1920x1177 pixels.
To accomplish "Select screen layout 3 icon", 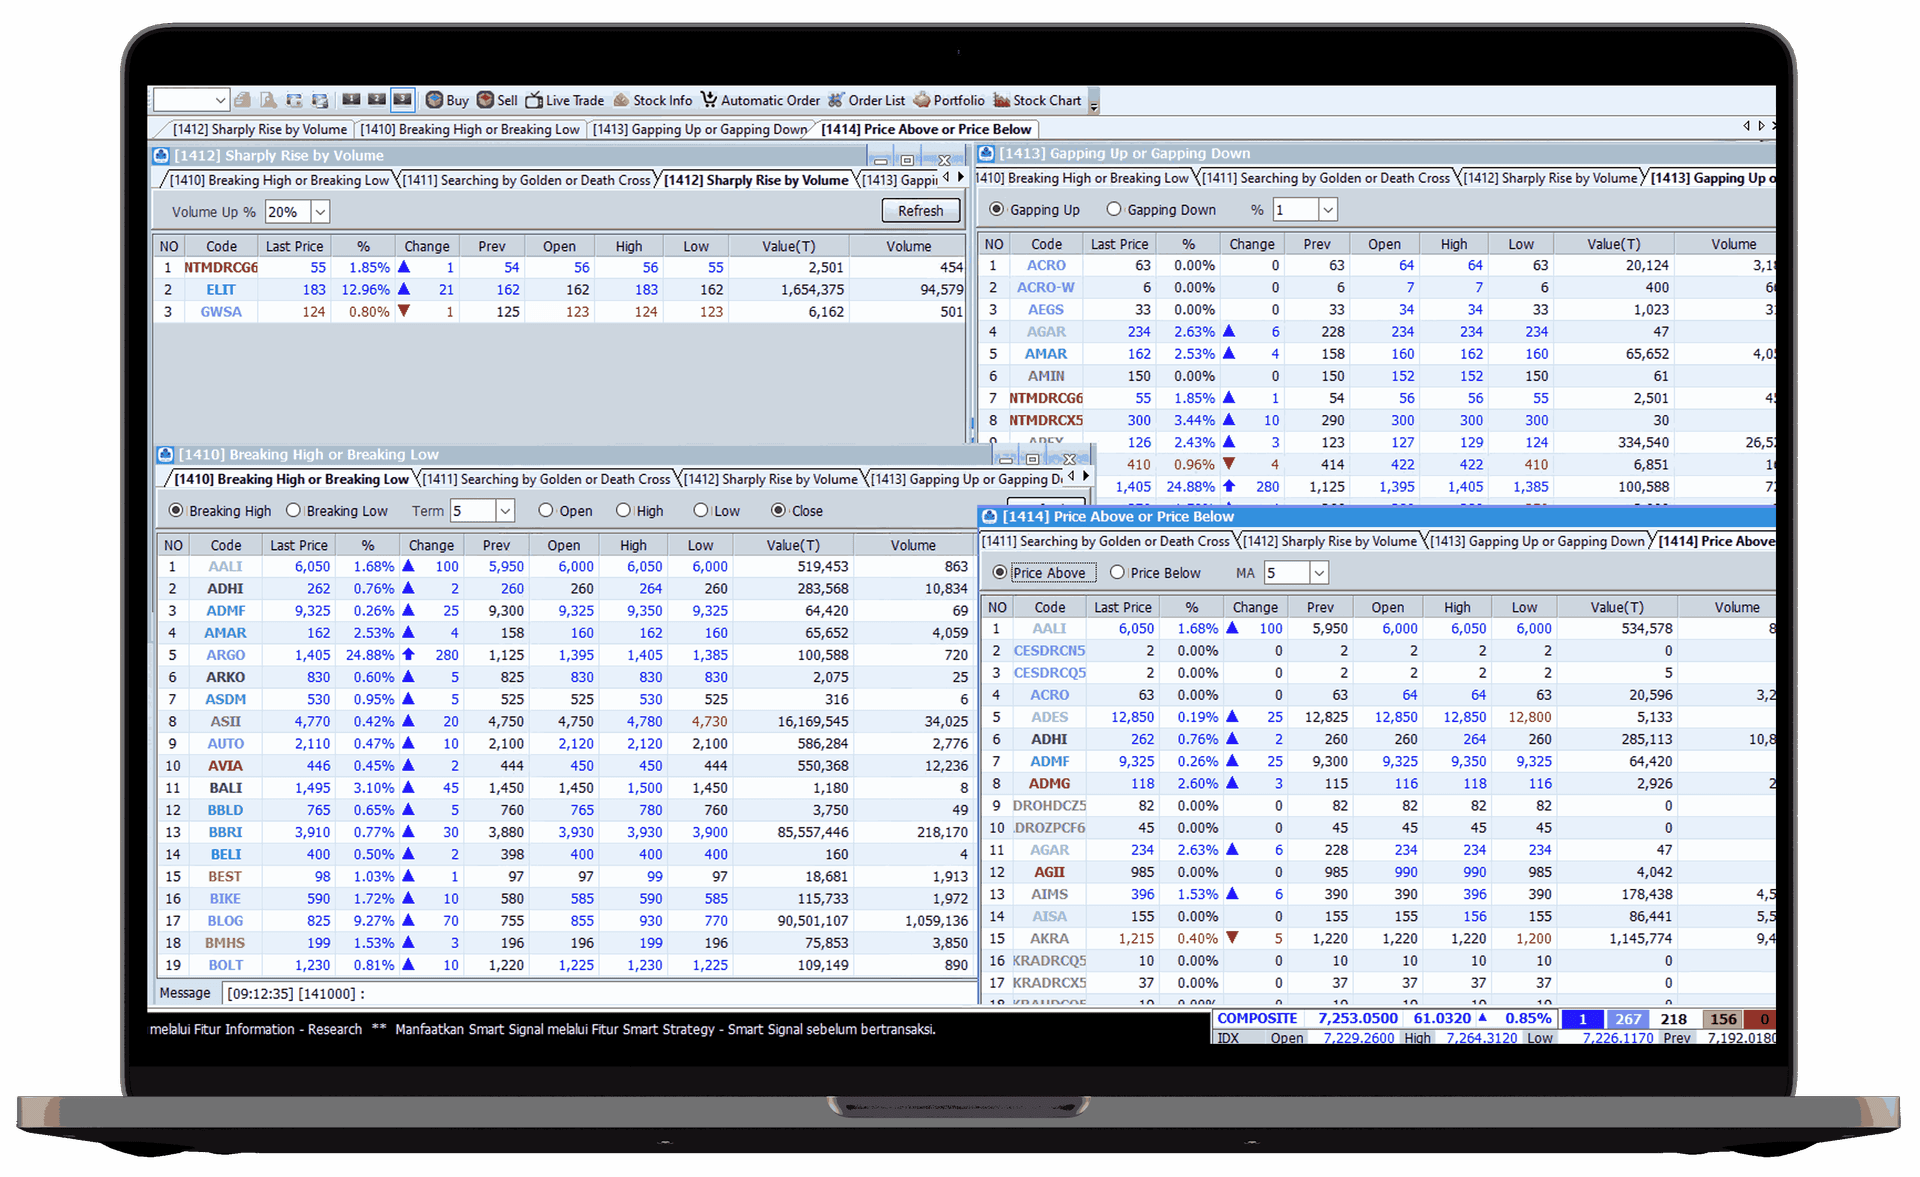I will point(402,100).
